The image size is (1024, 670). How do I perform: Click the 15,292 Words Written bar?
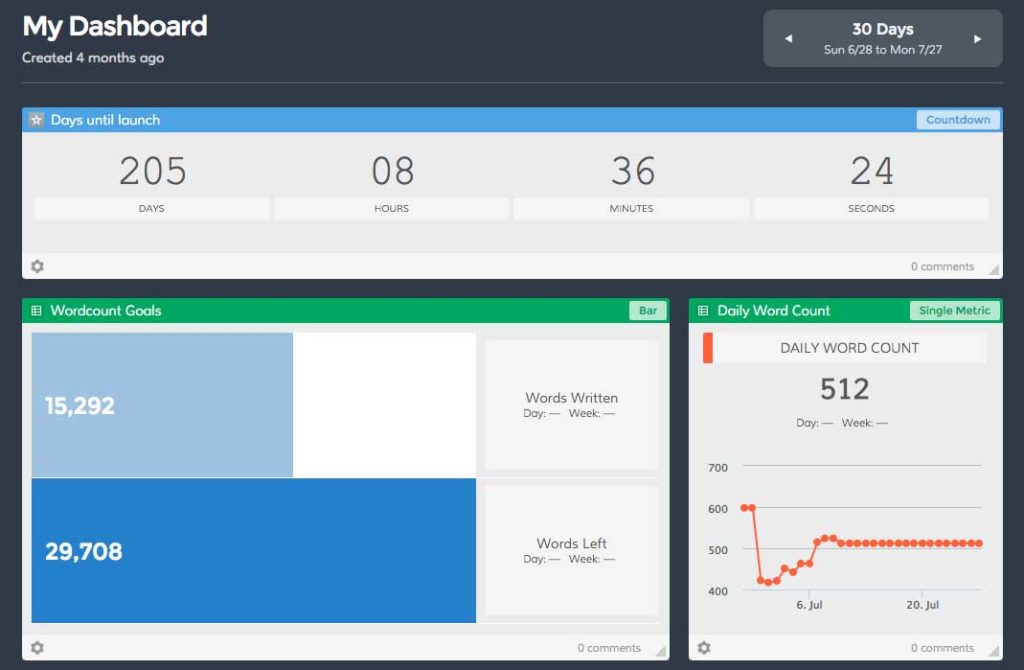(162, 405)
